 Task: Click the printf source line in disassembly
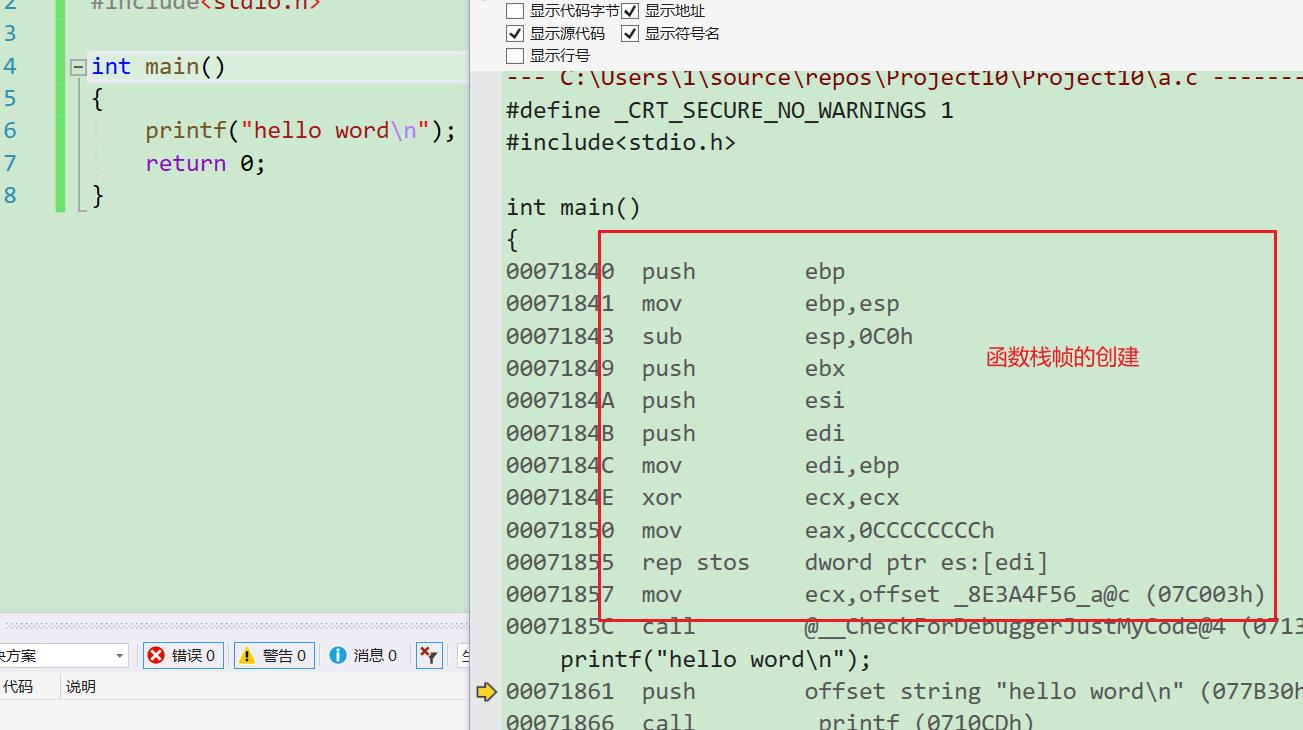pyautogui.click(x=716, y=660)
